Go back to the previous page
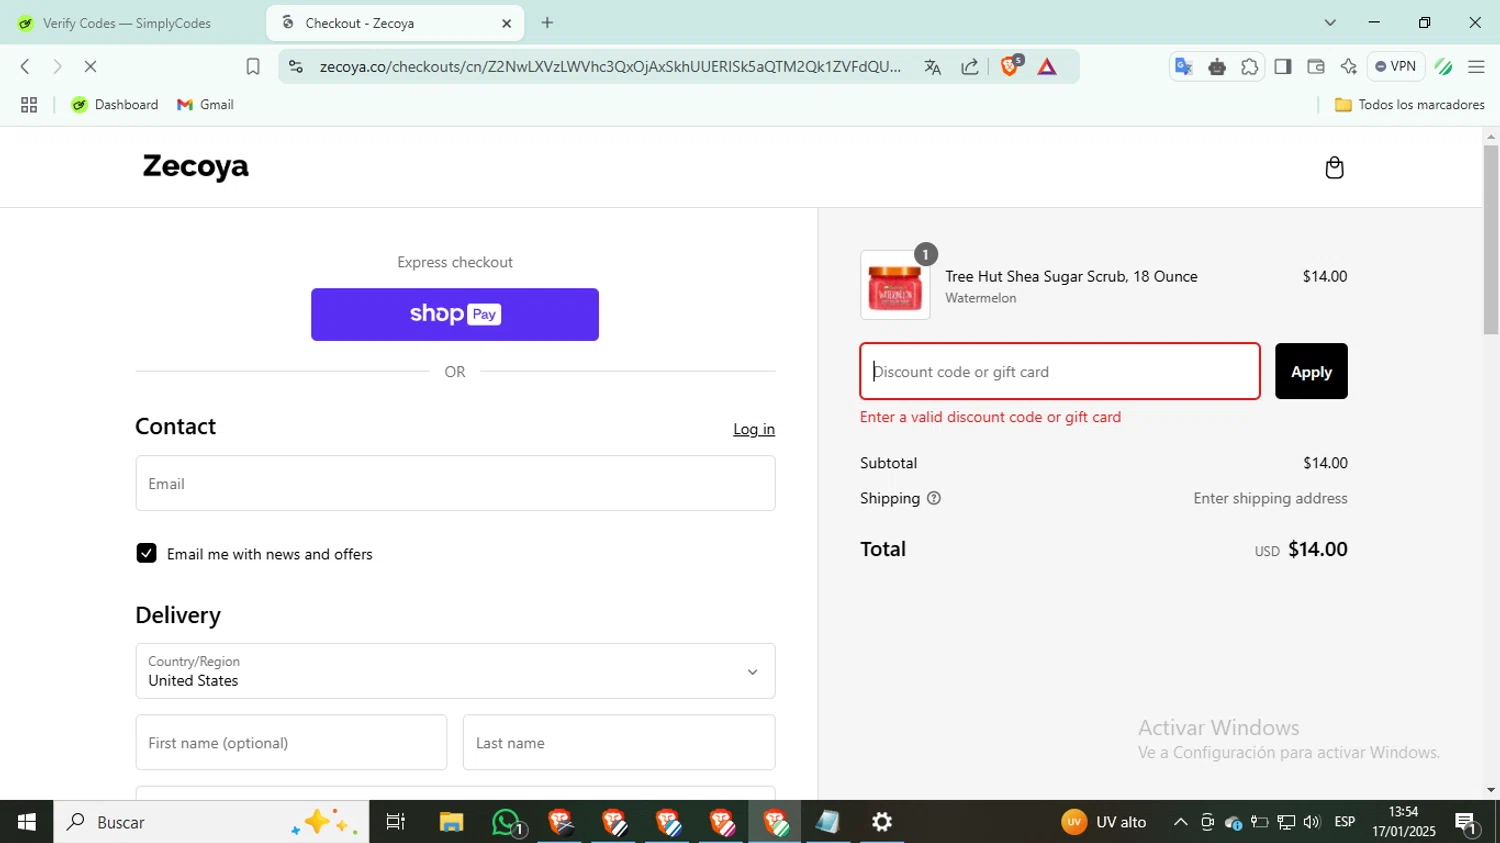 (25, 67)
